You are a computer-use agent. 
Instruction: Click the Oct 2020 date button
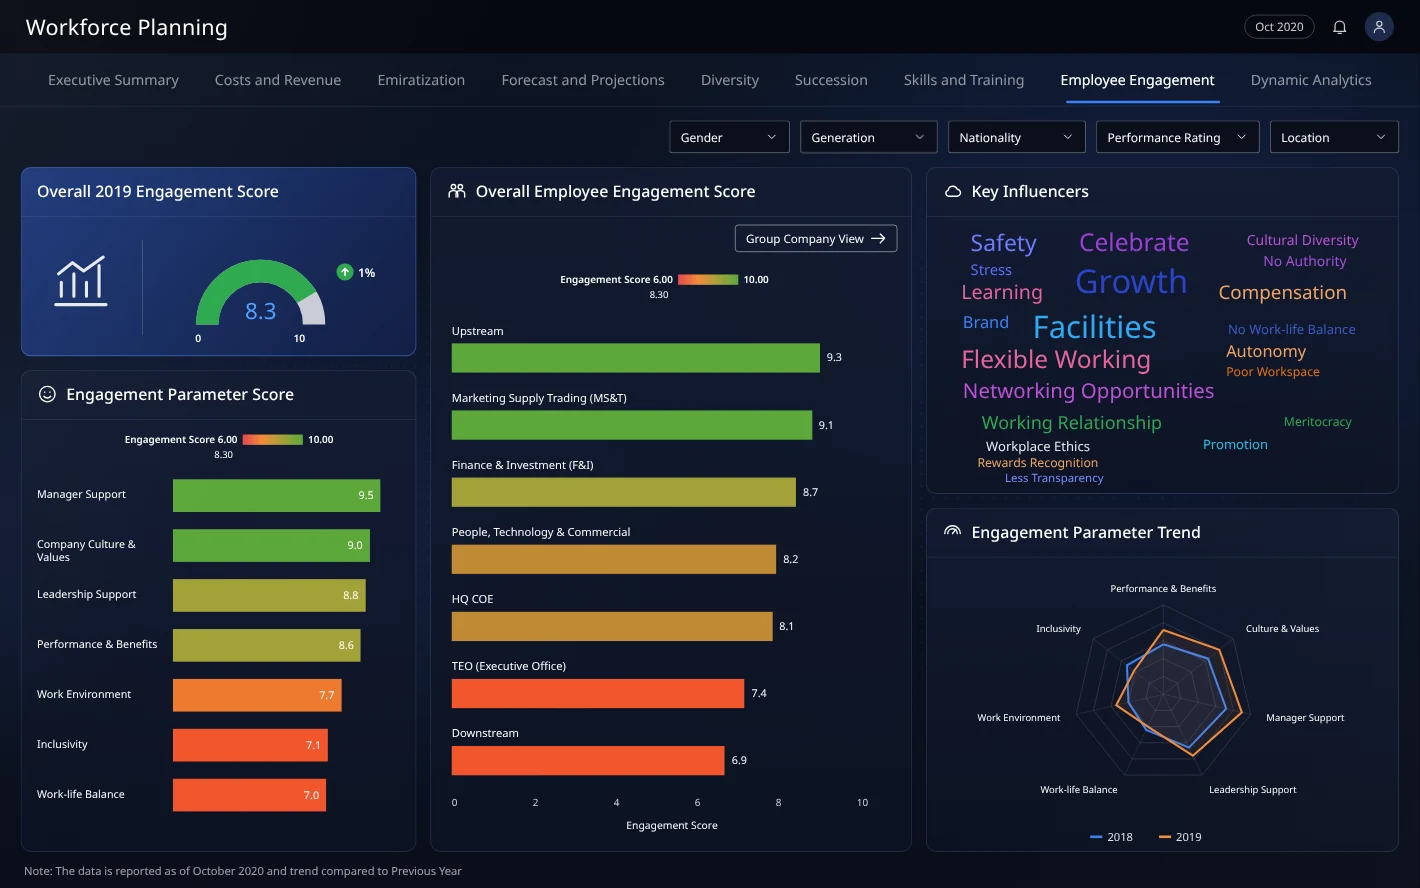coord(1279,27)
